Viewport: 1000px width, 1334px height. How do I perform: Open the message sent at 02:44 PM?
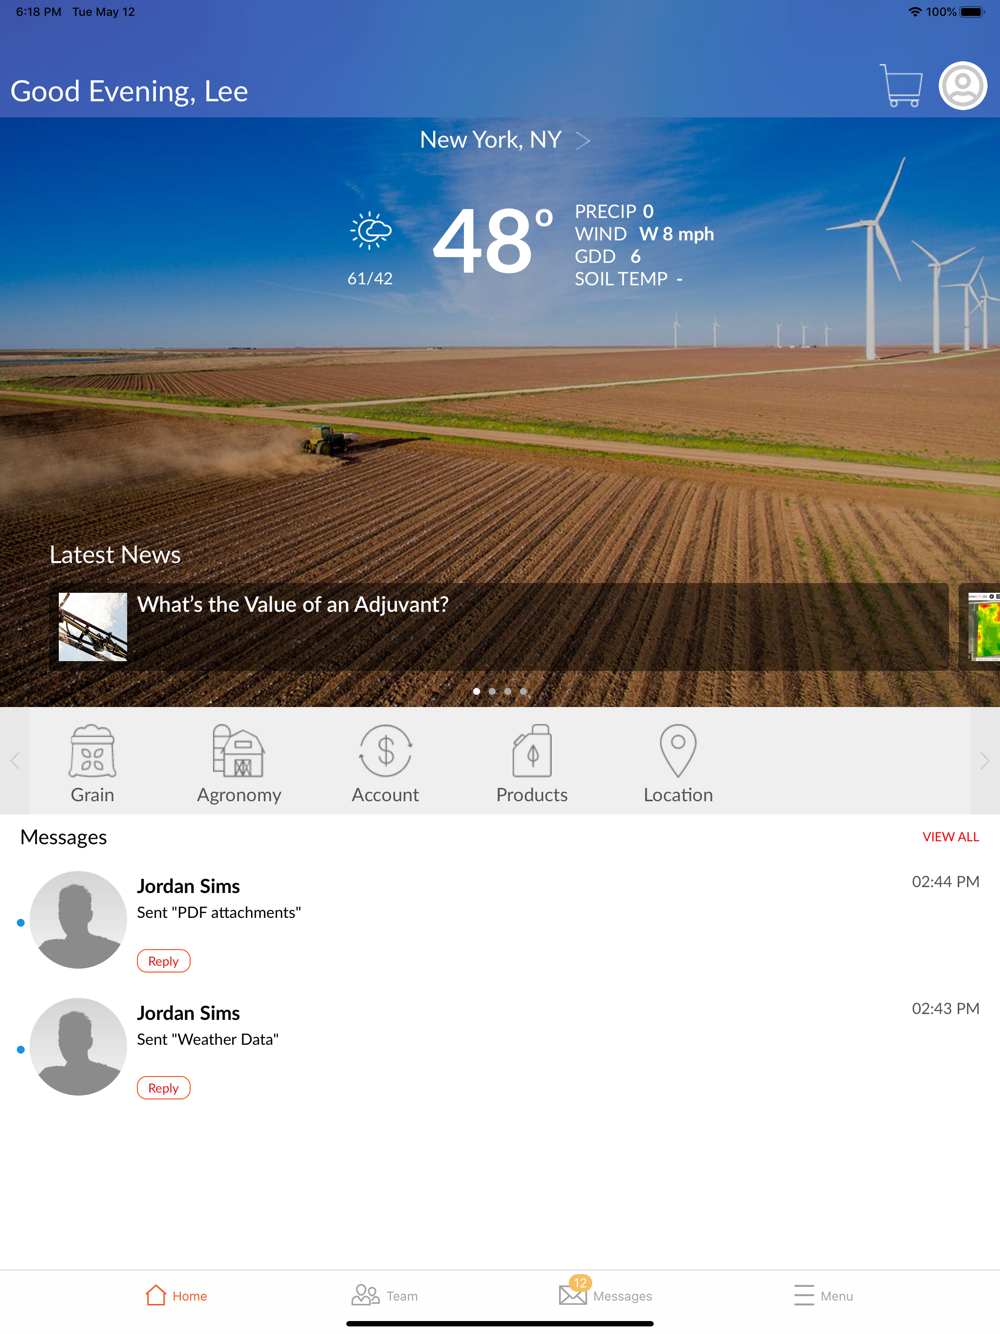pos(500,923)
